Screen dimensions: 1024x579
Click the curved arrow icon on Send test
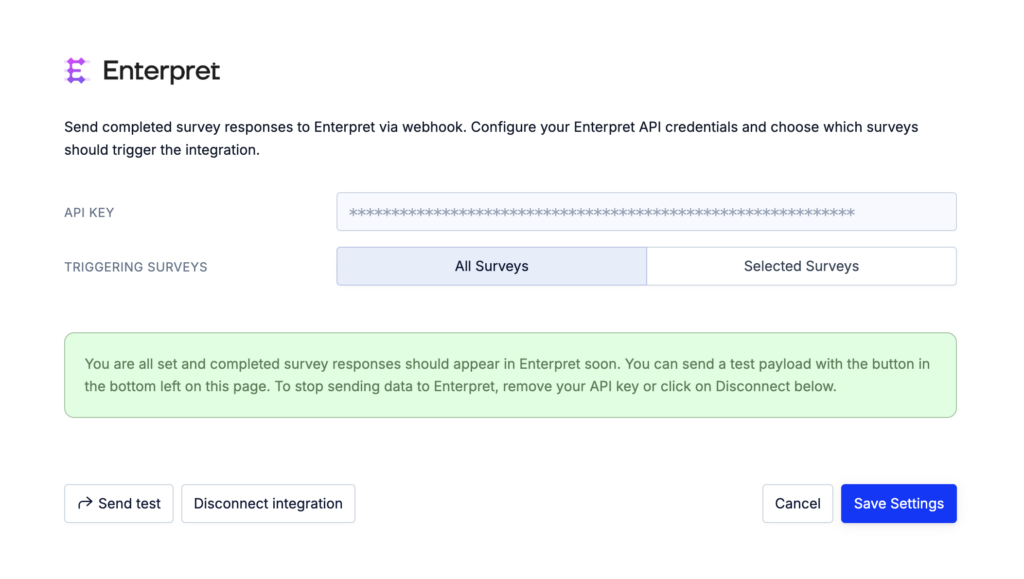coord(85,503)
